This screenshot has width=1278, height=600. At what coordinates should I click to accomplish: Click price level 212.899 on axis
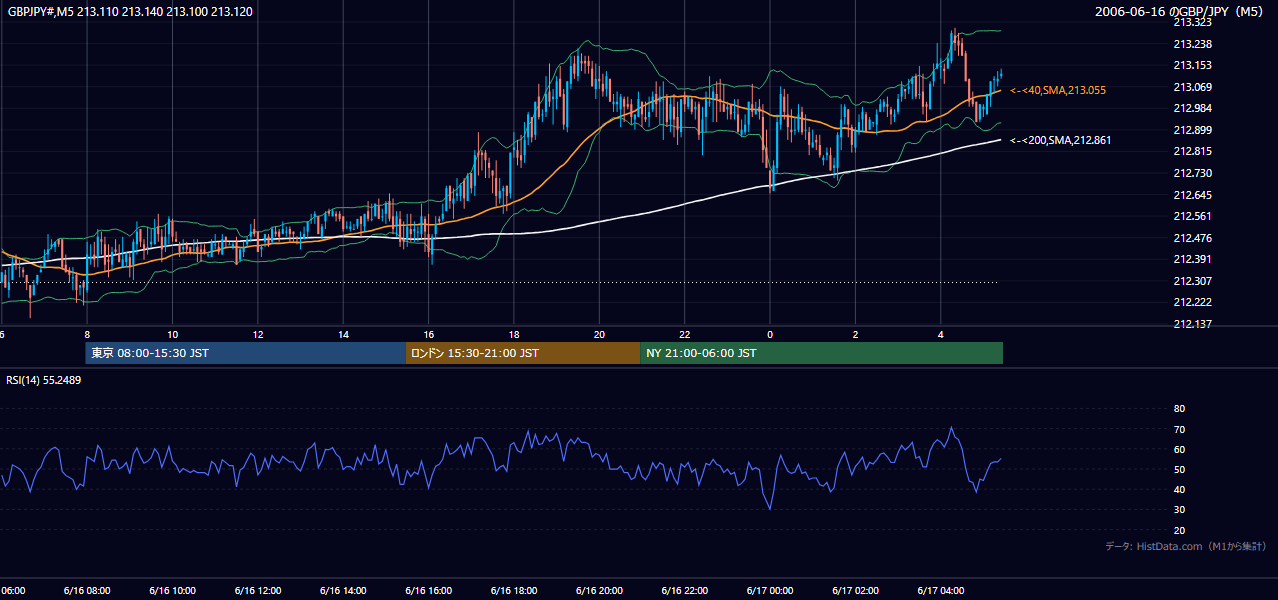(x=1192, y=130)
